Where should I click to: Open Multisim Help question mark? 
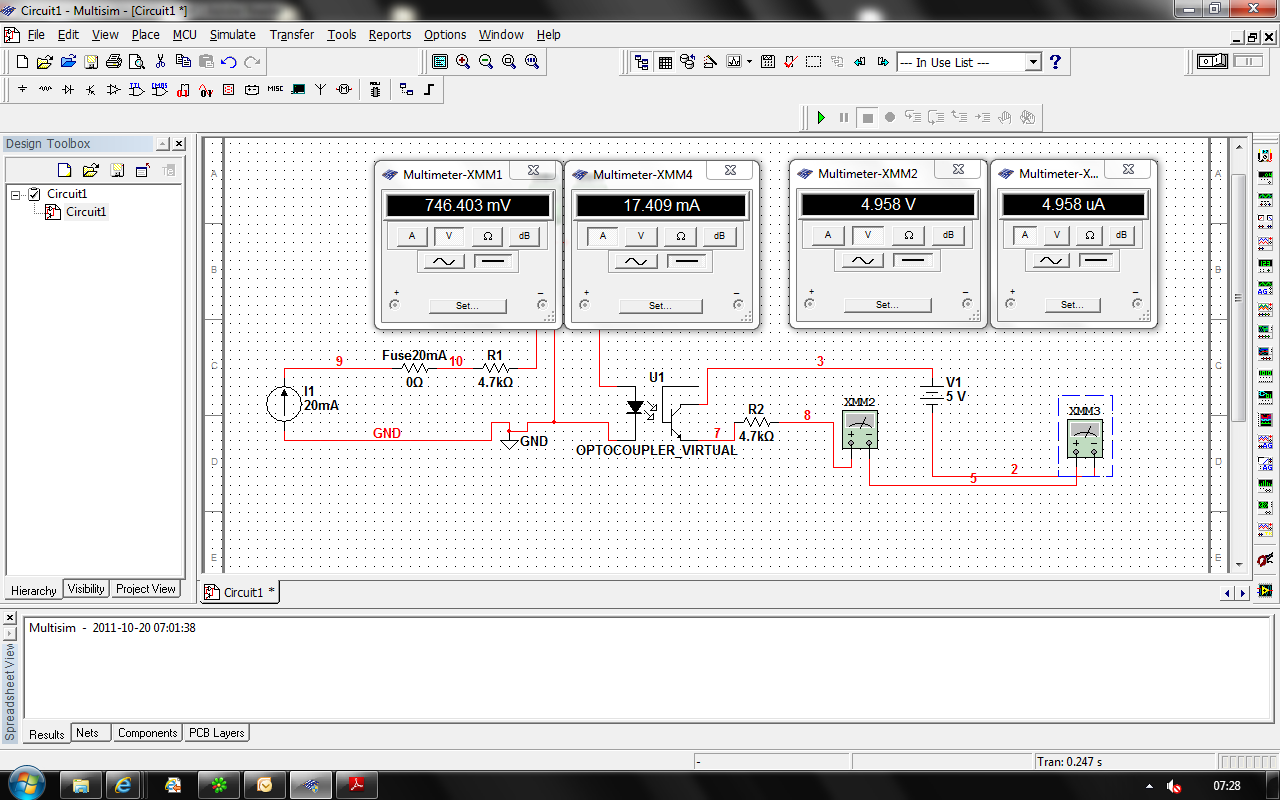click(1055, 61)
